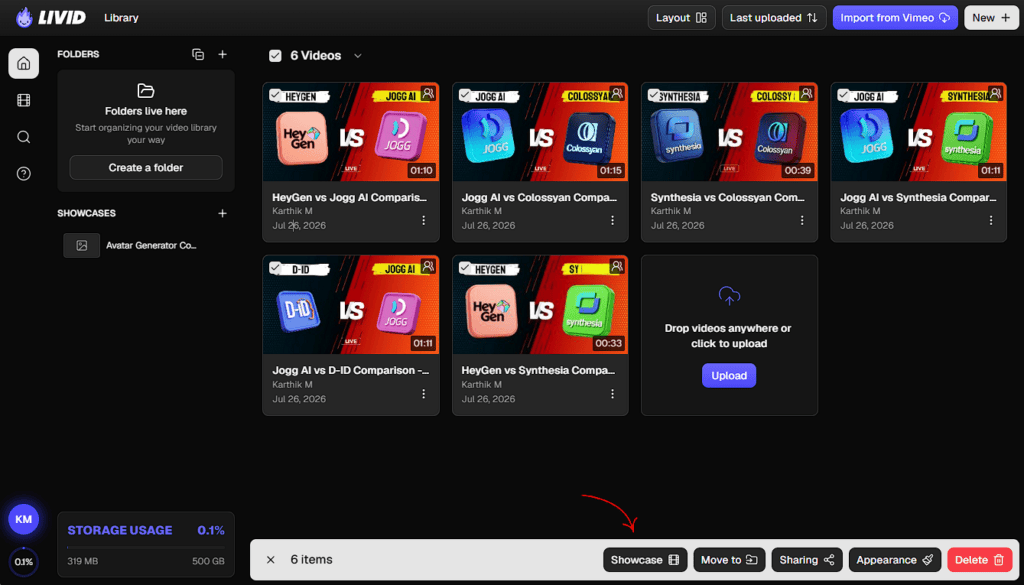
Task: Click the Jogg AI vs D-ID Comparison title
Action: pyautogui.click(x=351, y=370)
